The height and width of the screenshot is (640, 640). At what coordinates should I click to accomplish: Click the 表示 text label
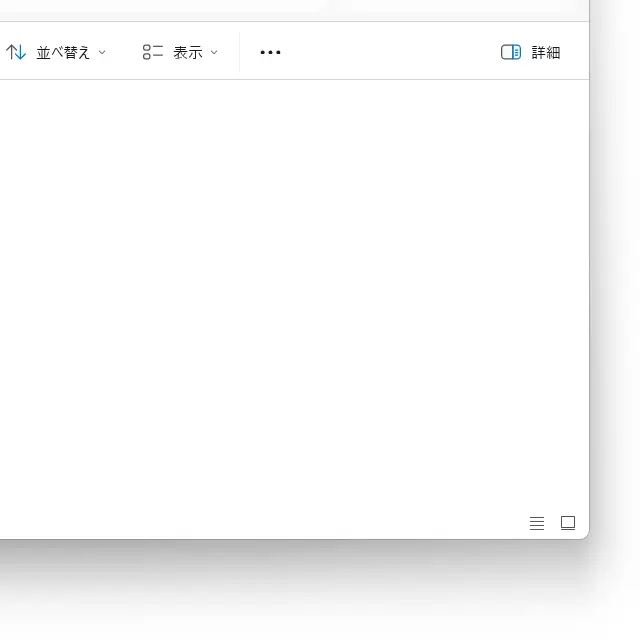point(187,52)
